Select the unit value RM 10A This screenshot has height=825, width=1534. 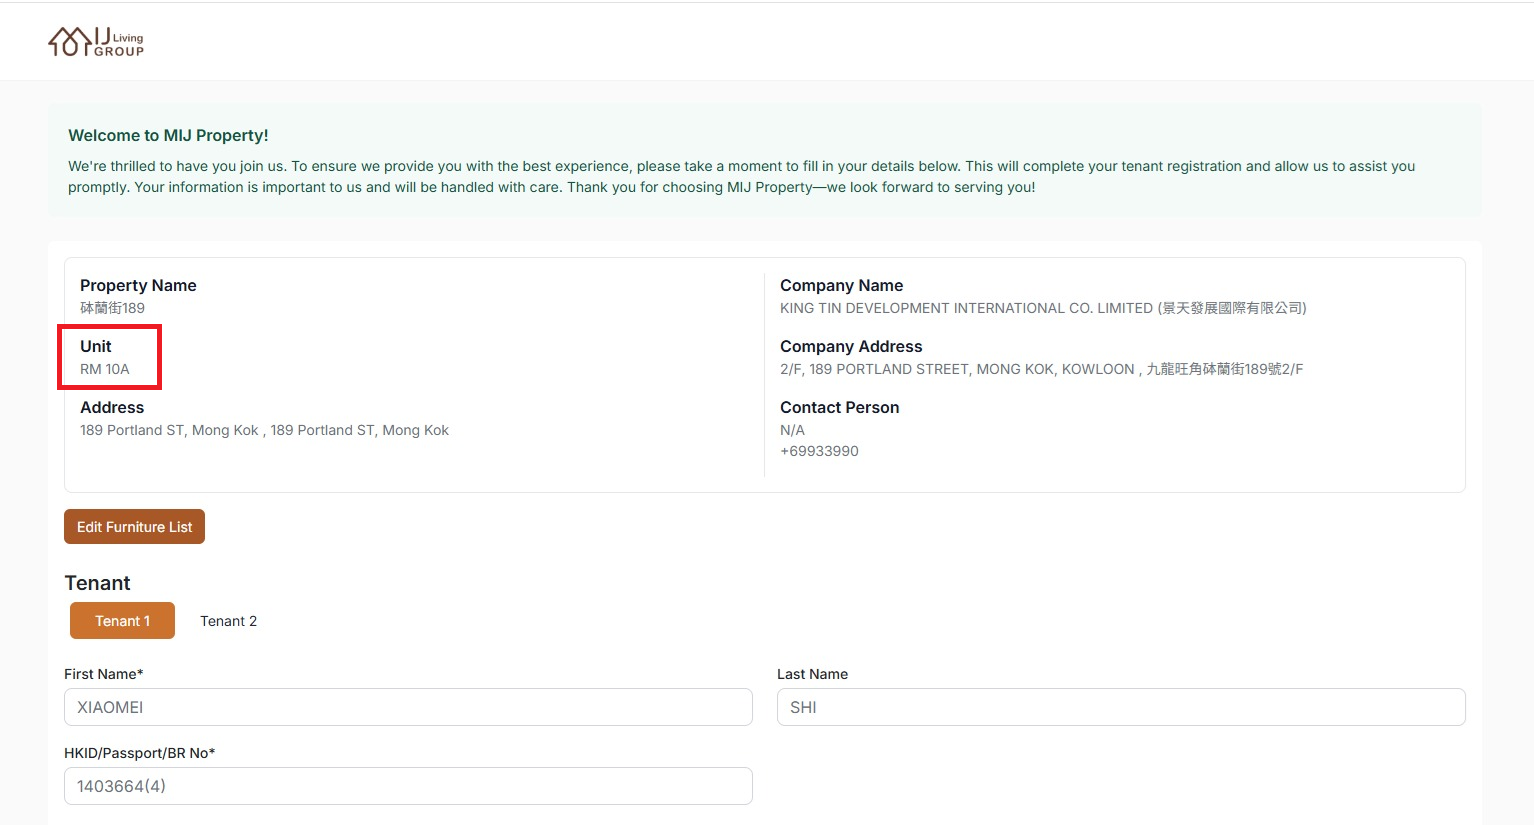pos(105,369)
